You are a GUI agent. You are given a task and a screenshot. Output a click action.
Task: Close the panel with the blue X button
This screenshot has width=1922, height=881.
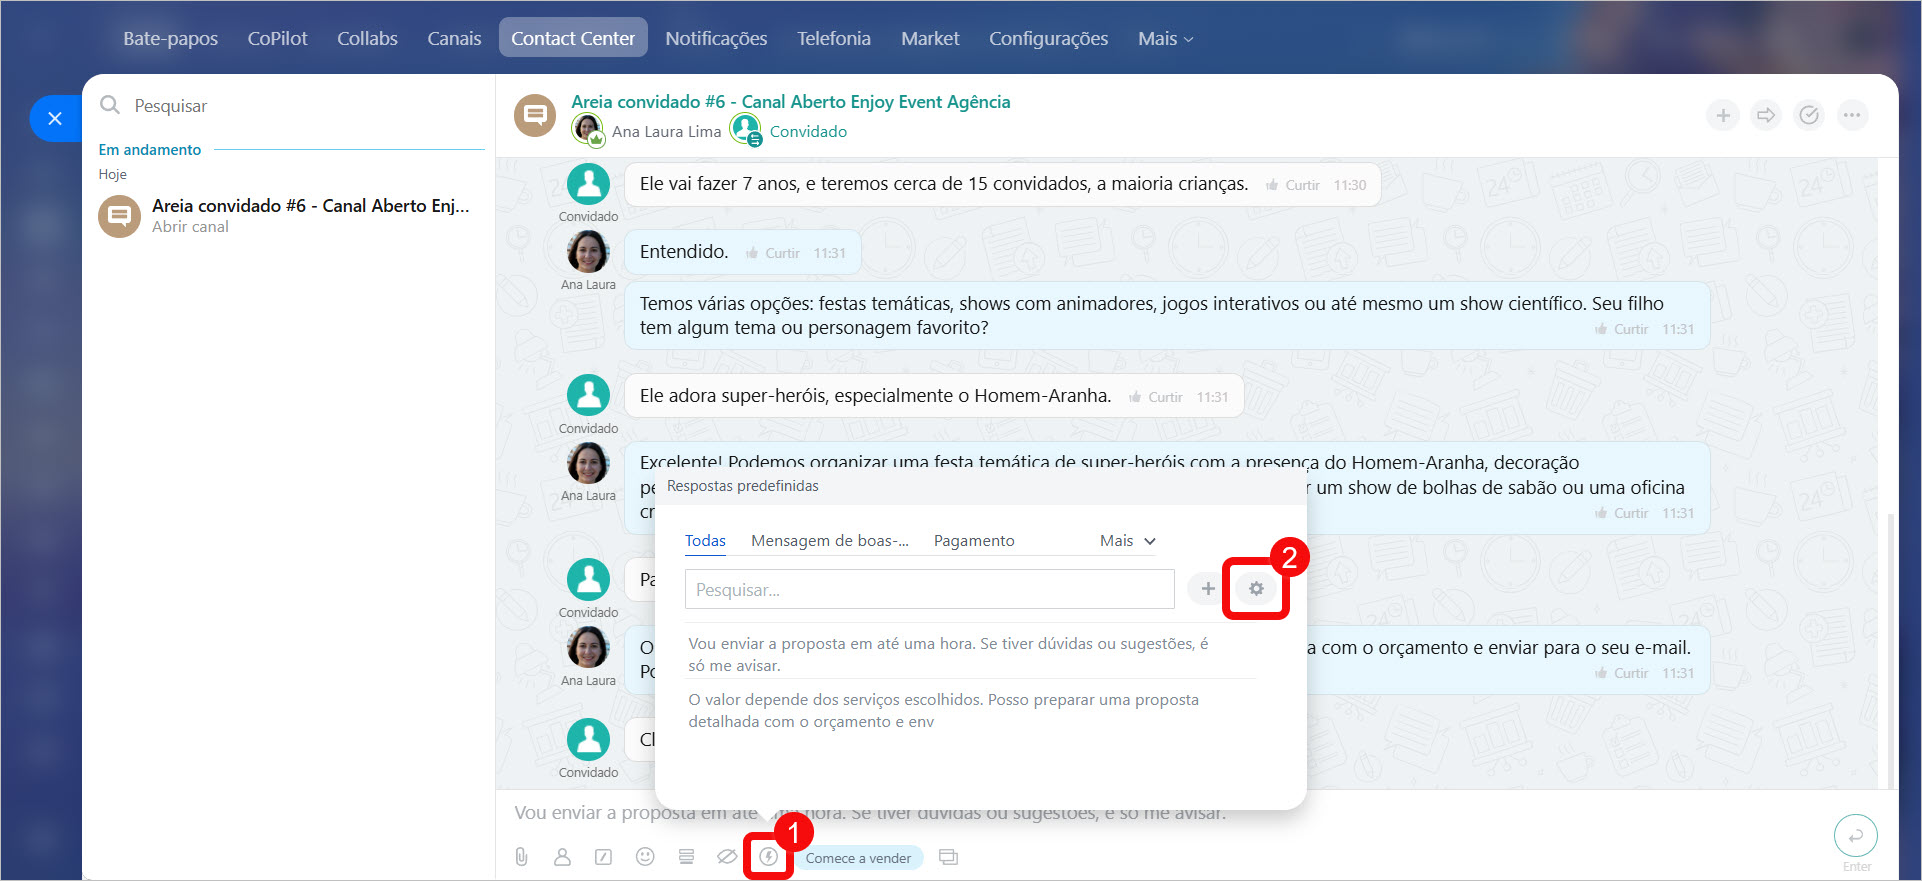click(x=55, y=118)
